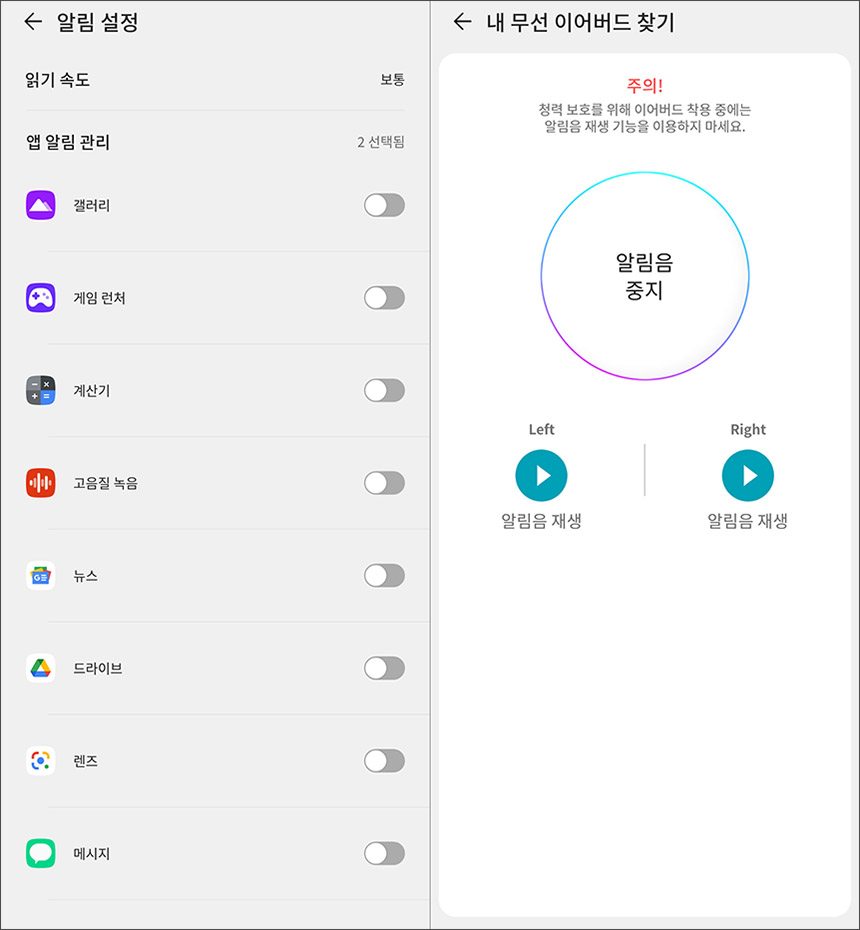Tap the 뉴스 app icon
This screenshot has height=930, width=860.
point(40,575)
